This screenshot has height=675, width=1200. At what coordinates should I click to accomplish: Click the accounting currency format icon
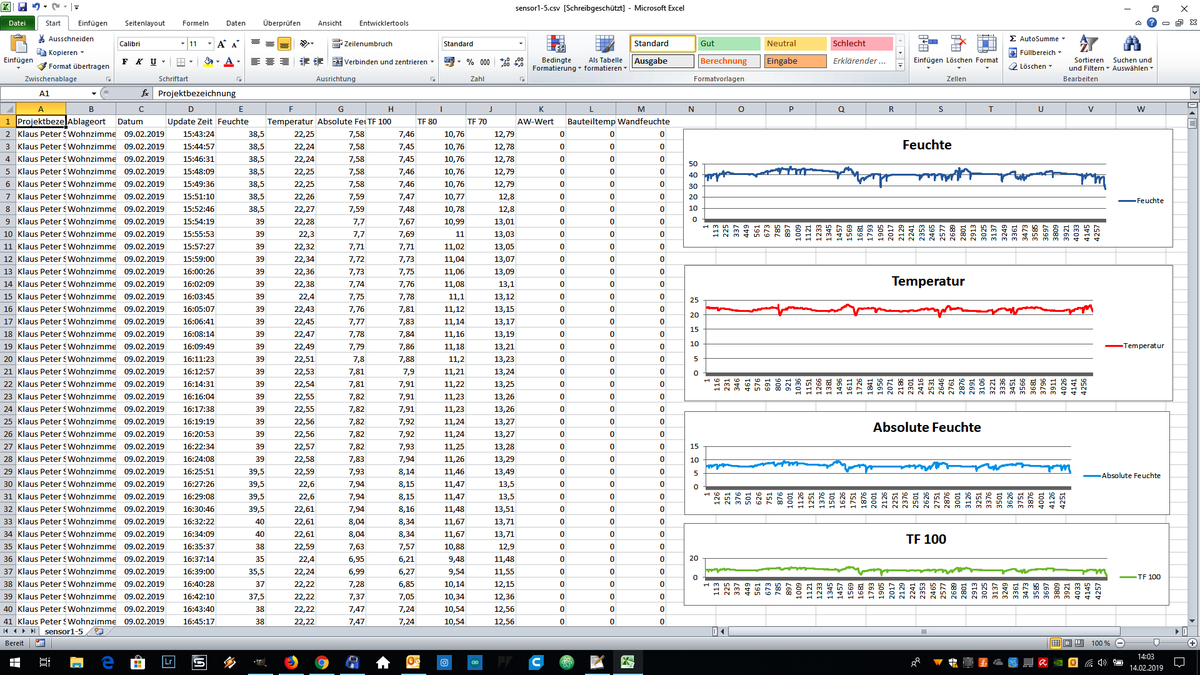[x=450, y=62]
